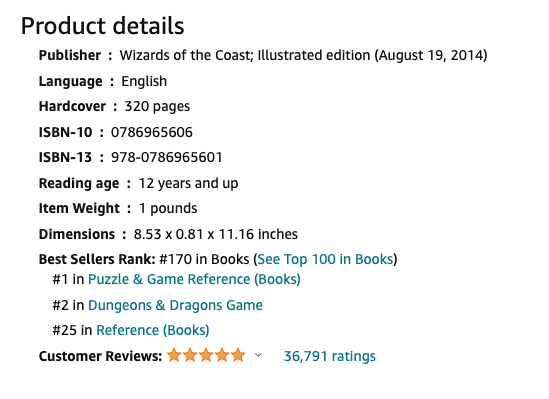
Task: Select the Product details heading
Action: 103,26
